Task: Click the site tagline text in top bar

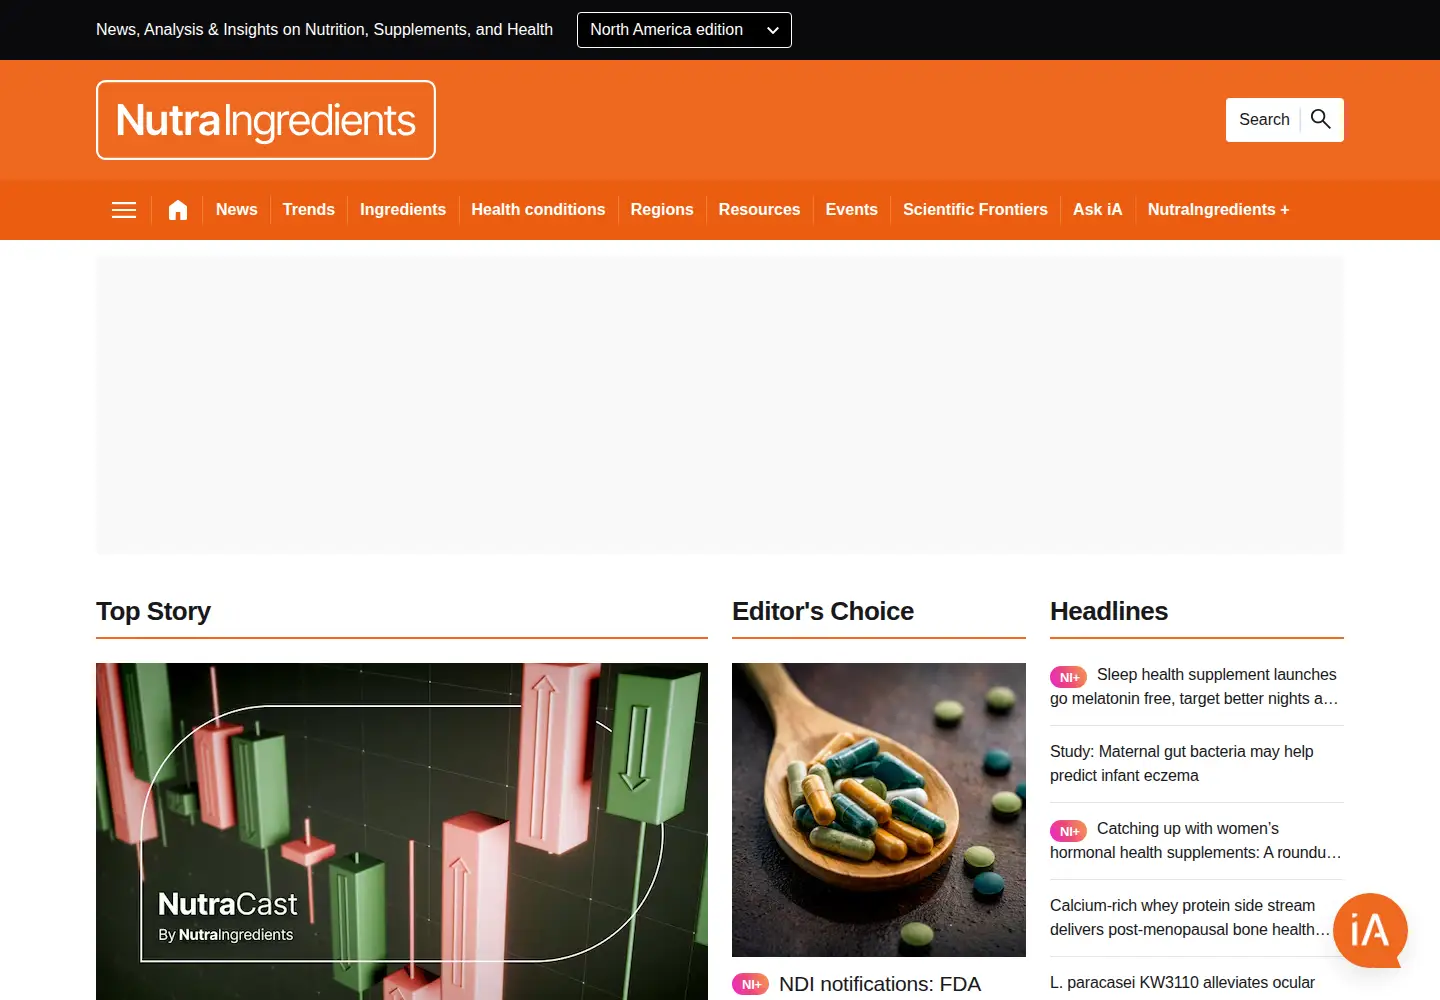Action: coord(324,30)
